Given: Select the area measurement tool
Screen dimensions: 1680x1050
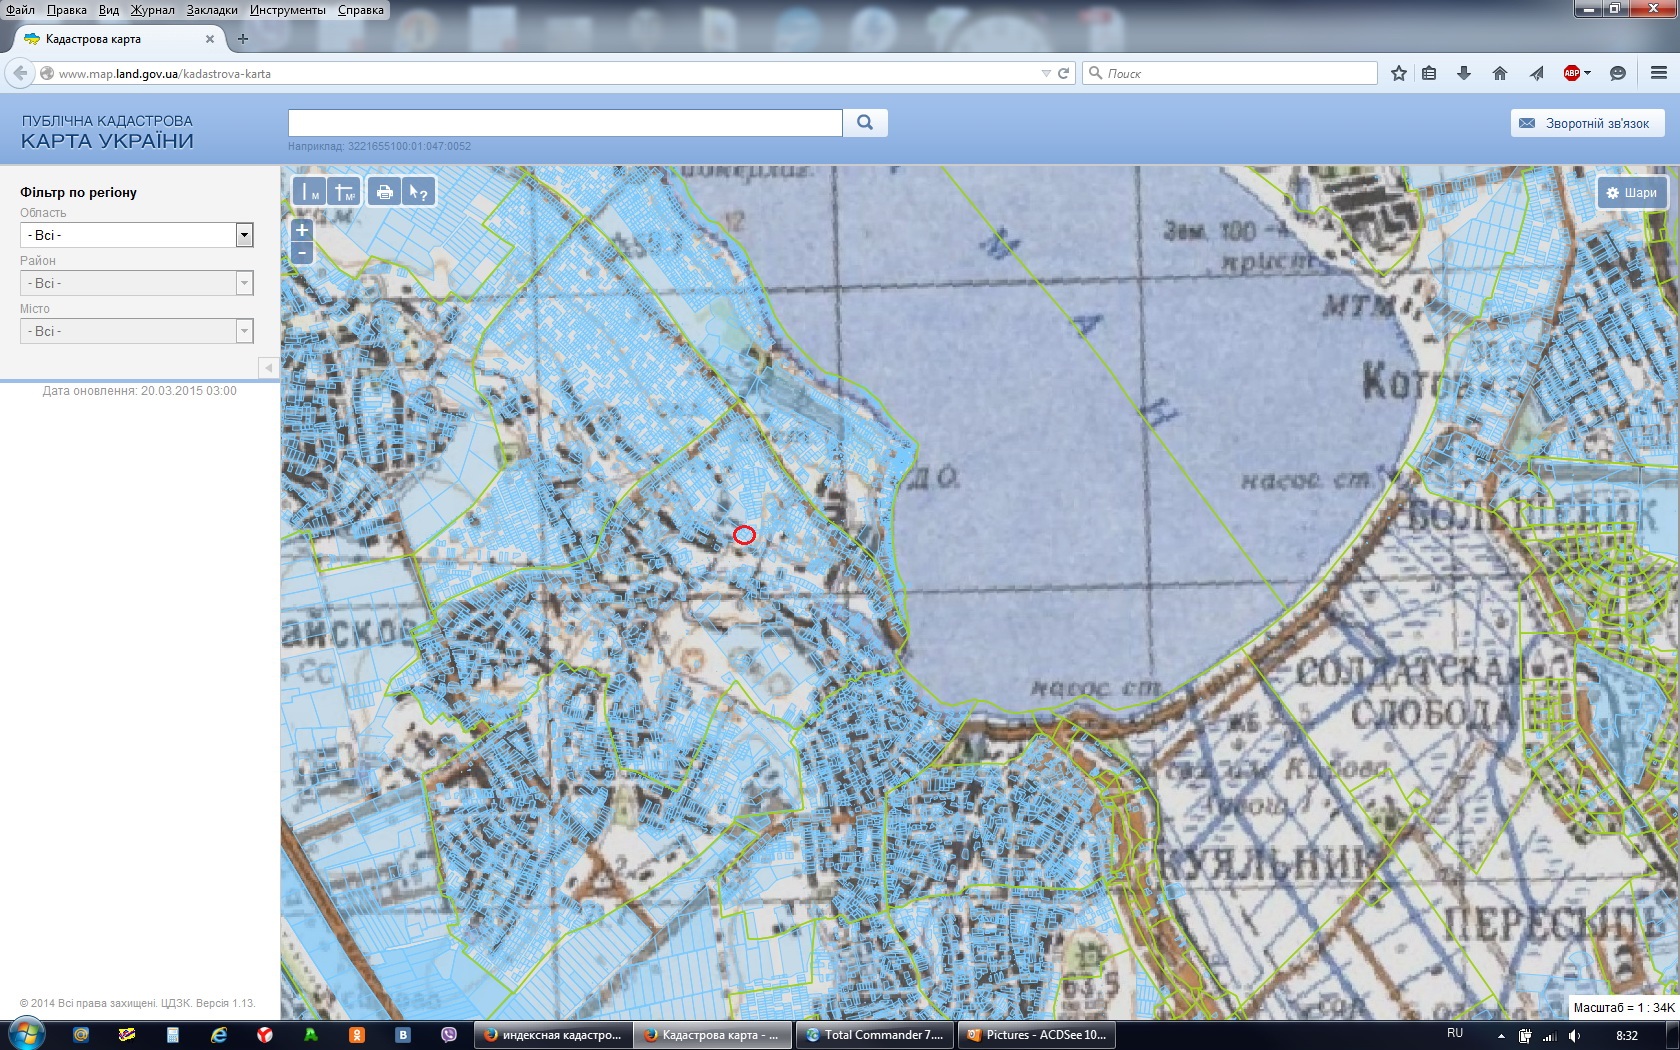Looking at the screenshot, I should pos(343,192).
